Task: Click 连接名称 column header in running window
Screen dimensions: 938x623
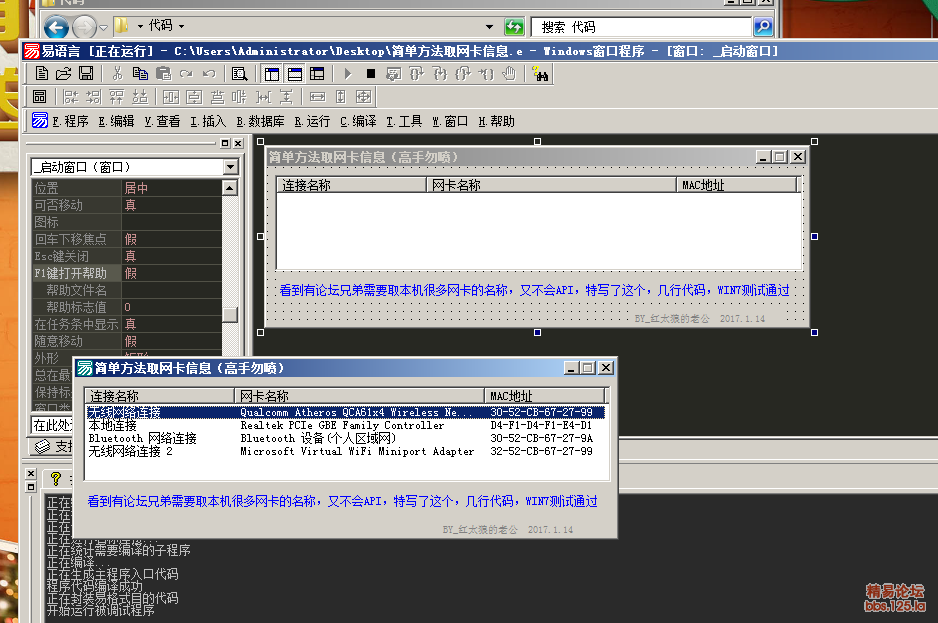Action: click(159, 396)
